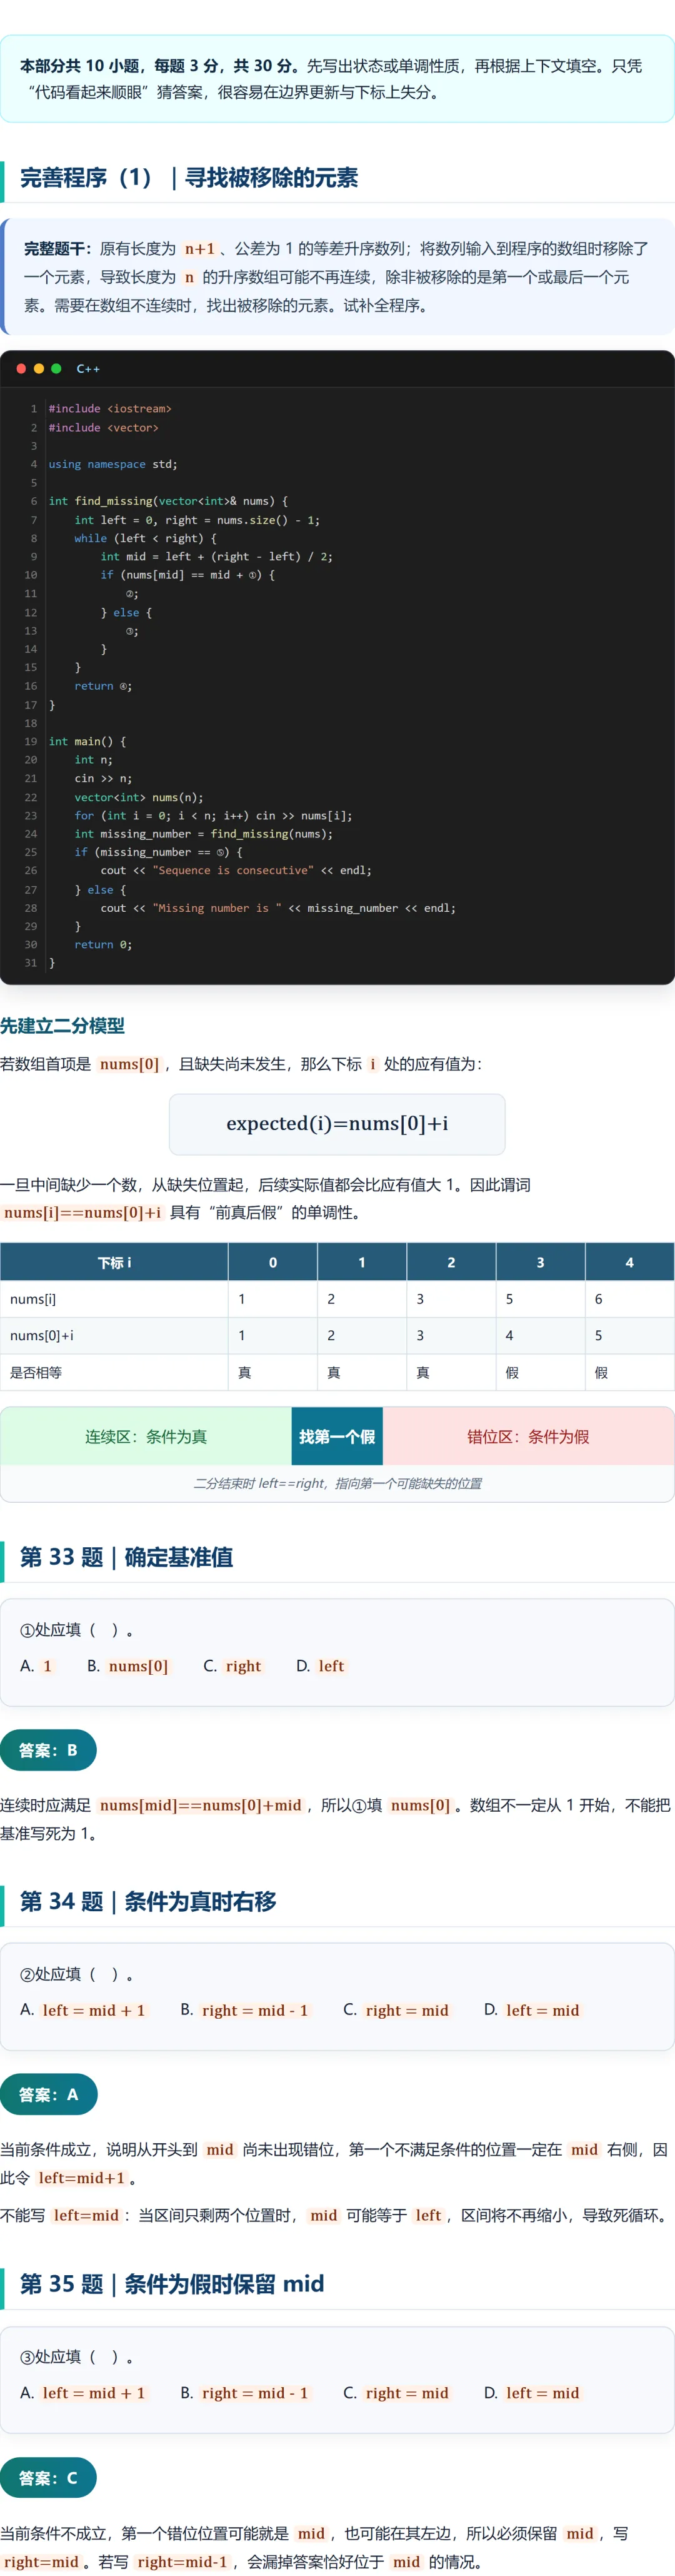Click code line 6 defining find_missing
This screenshot has width=675, height=2576.
click(x=168, y=501)
